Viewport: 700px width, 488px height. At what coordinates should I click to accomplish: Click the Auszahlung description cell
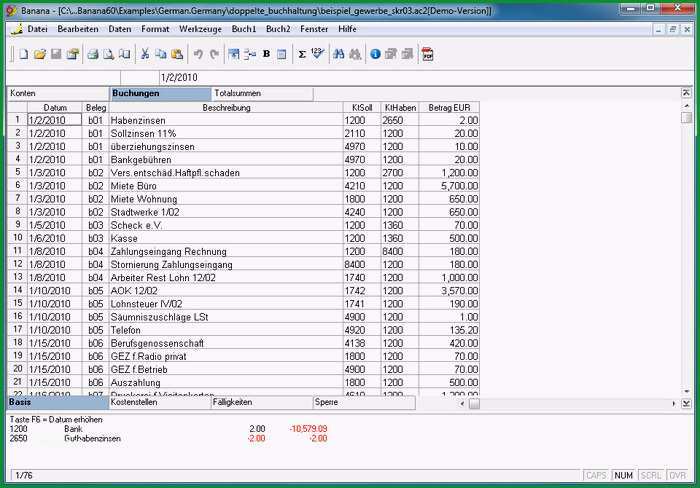click(226, 382)
